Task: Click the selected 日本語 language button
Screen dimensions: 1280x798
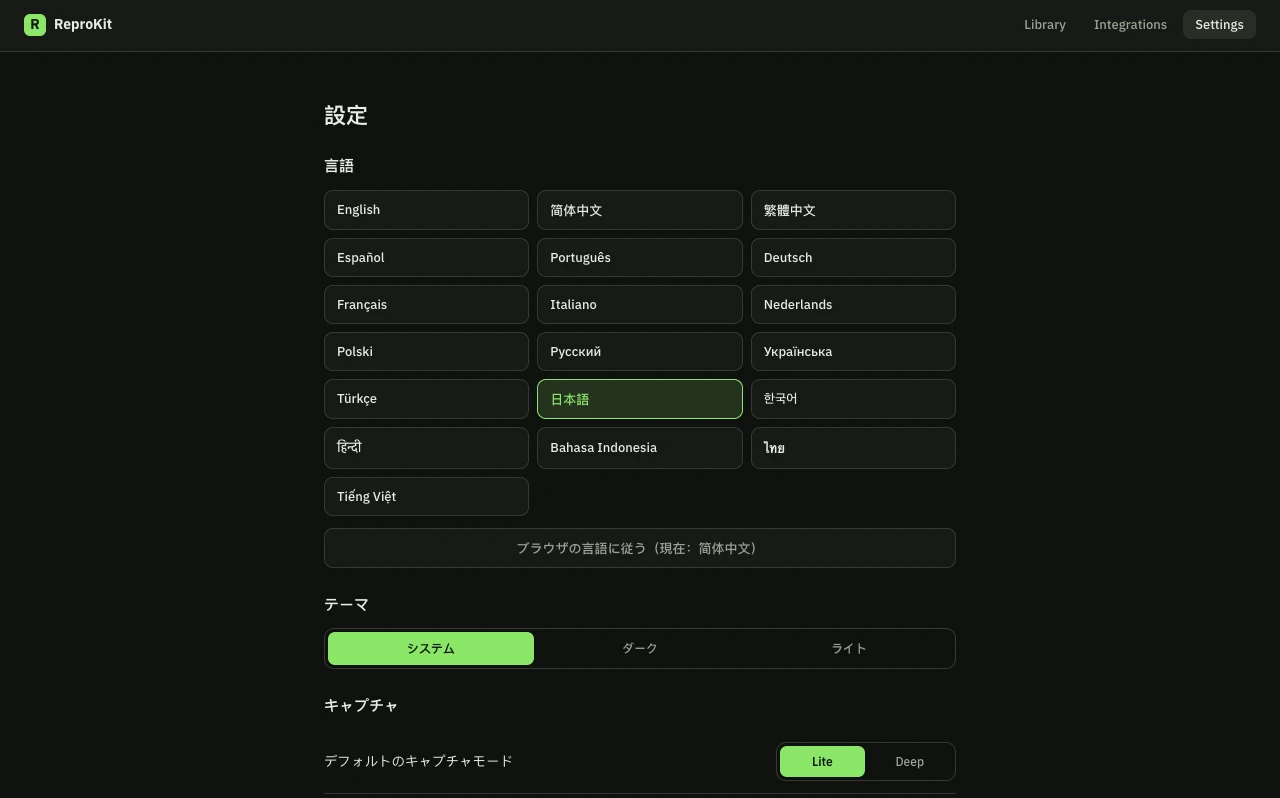Action: click(x=640, y=399)
